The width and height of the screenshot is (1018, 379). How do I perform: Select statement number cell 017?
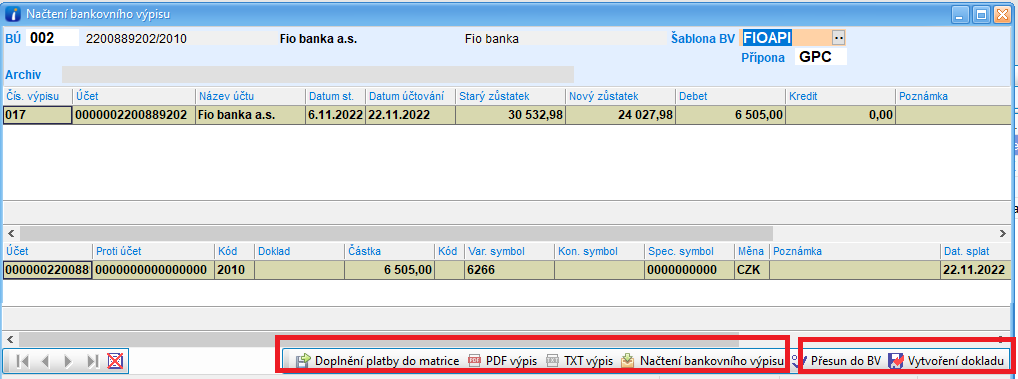(x=37, y=116)
